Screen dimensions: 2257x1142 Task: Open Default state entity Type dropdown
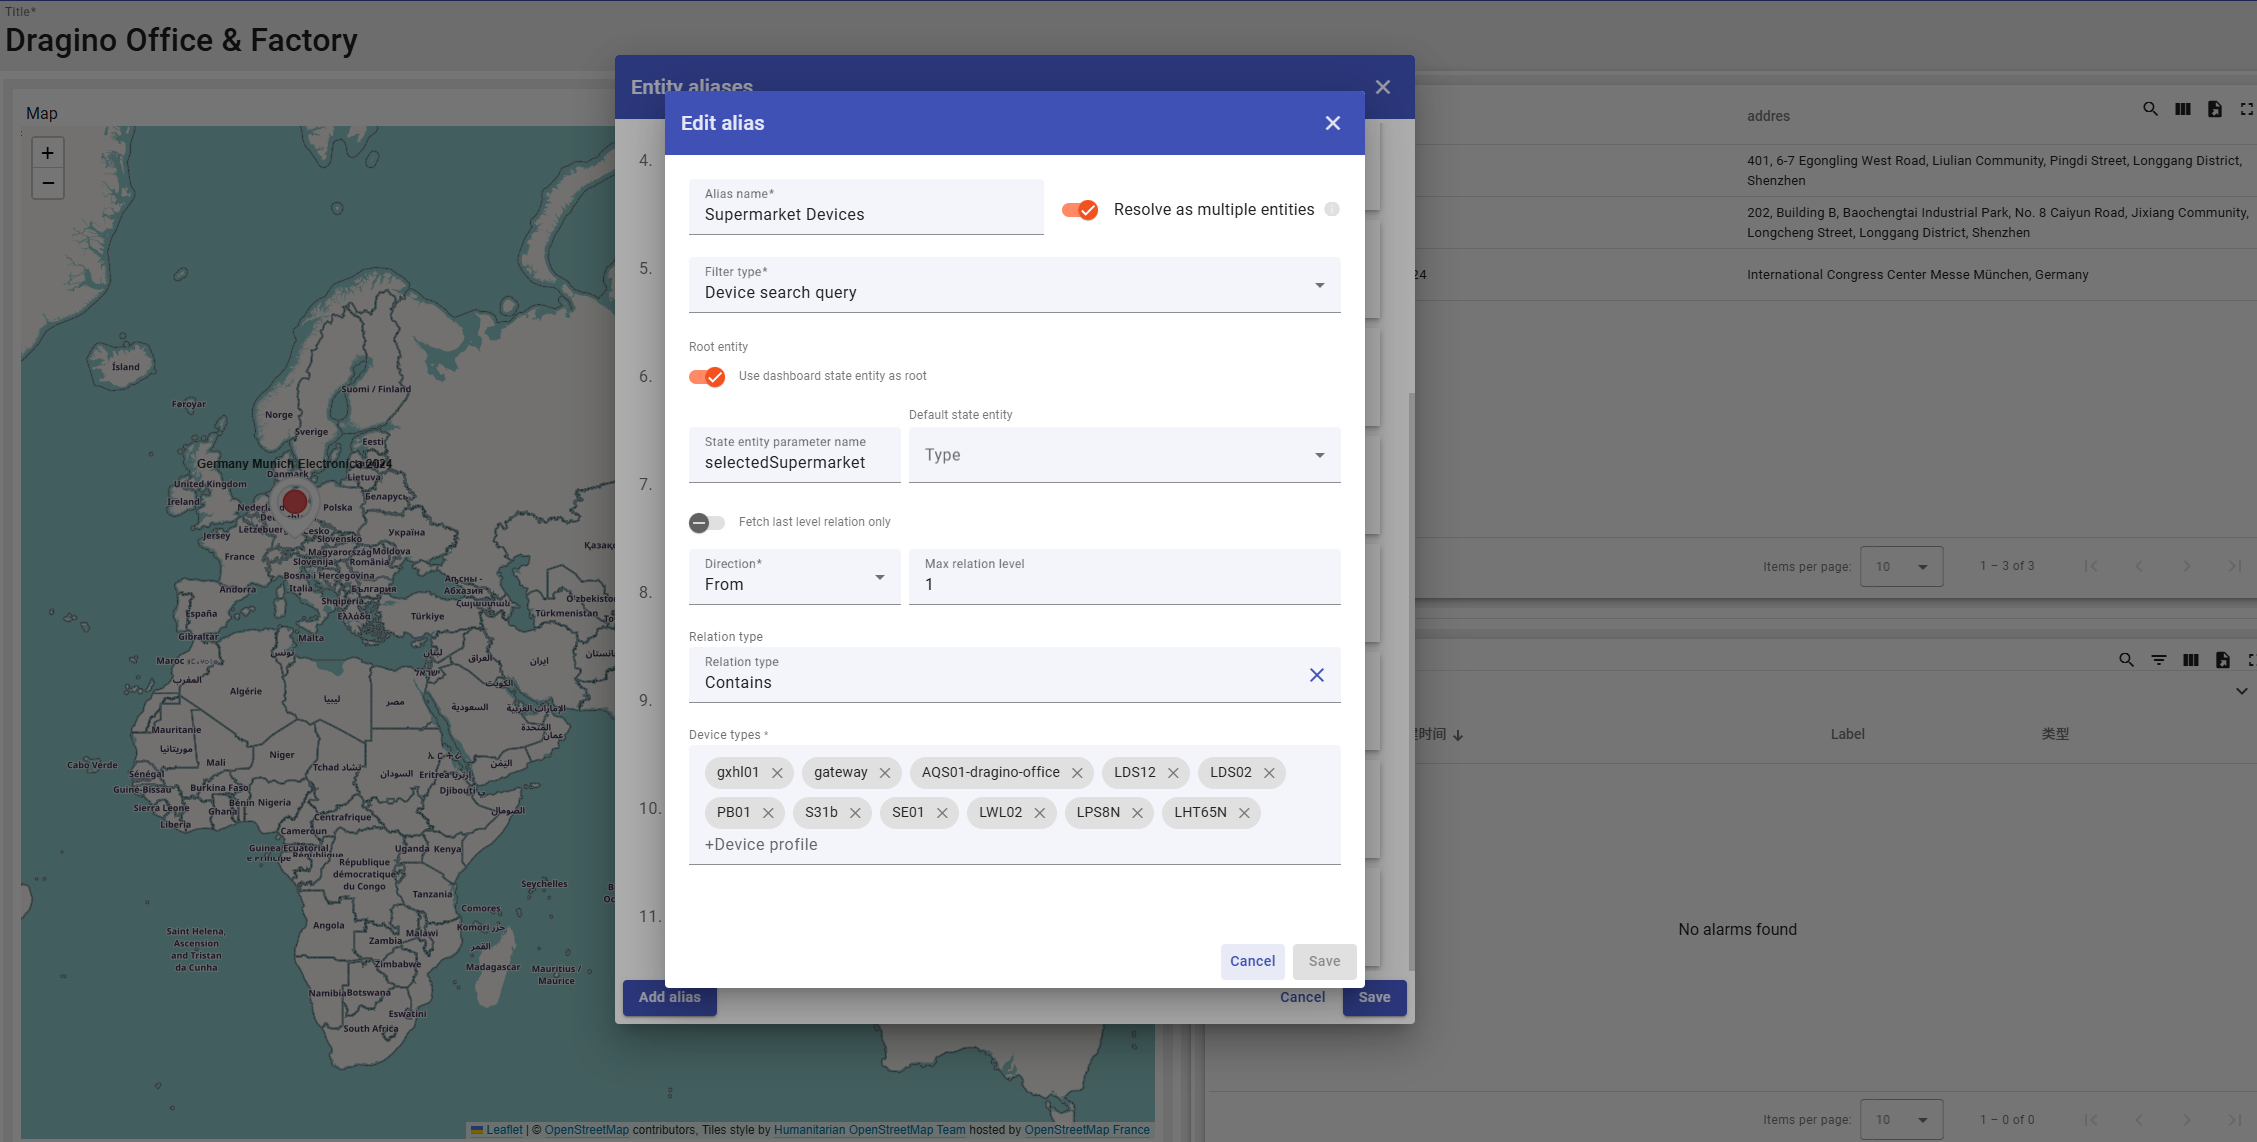coord(1124,455)
